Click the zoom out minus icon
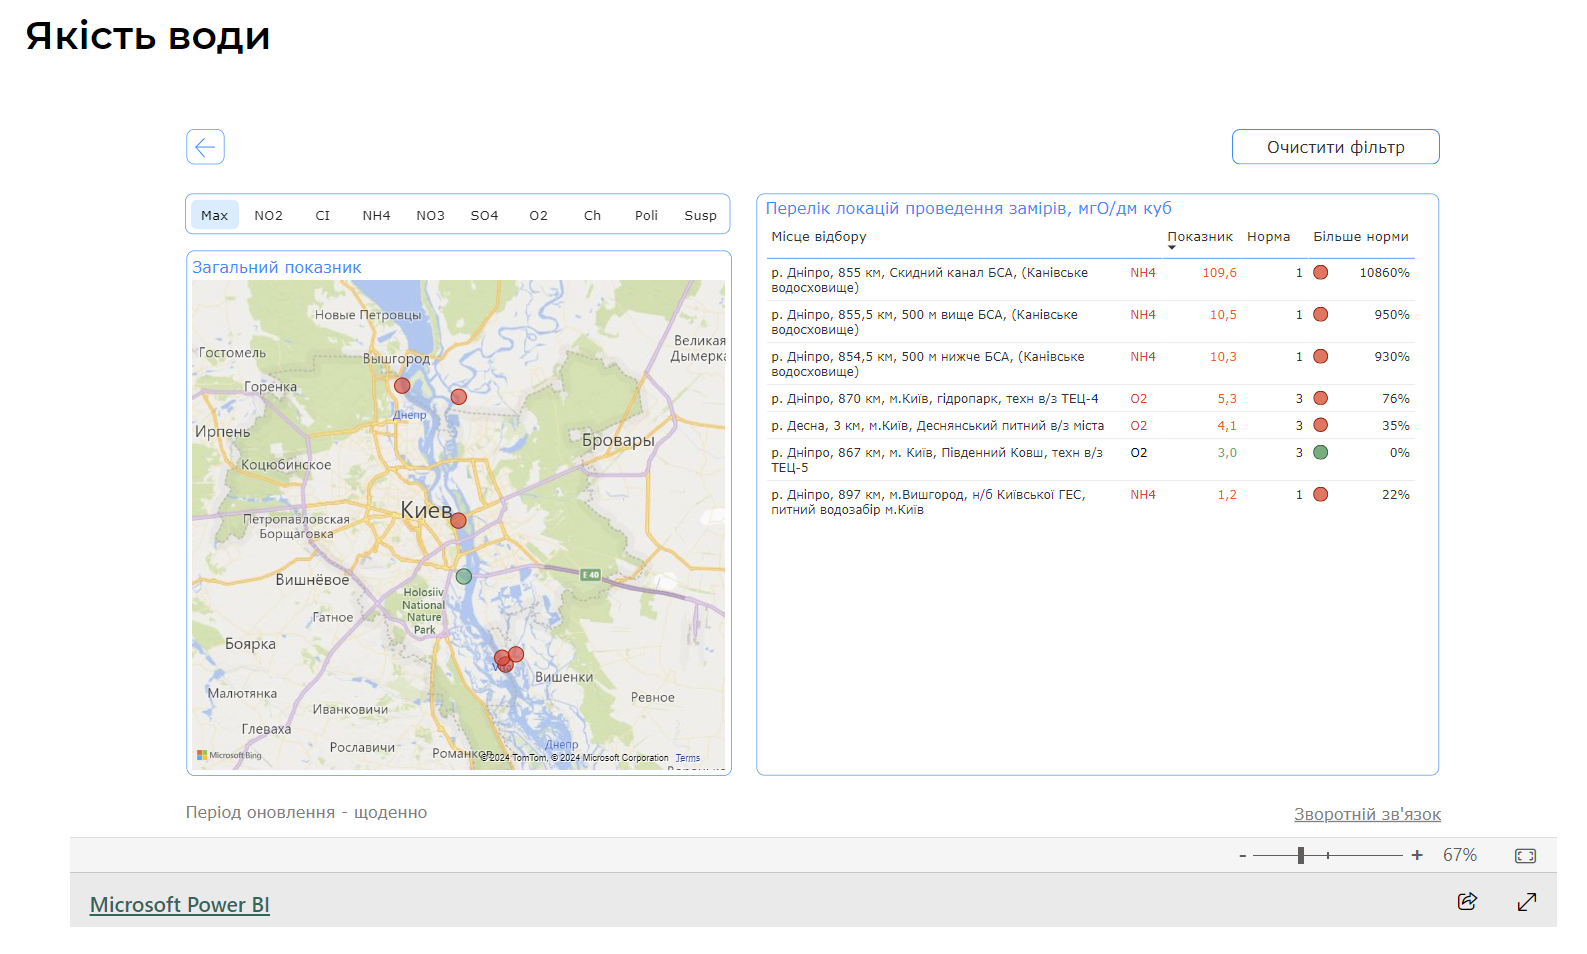1587x954 pixels. coord(1243,855)
